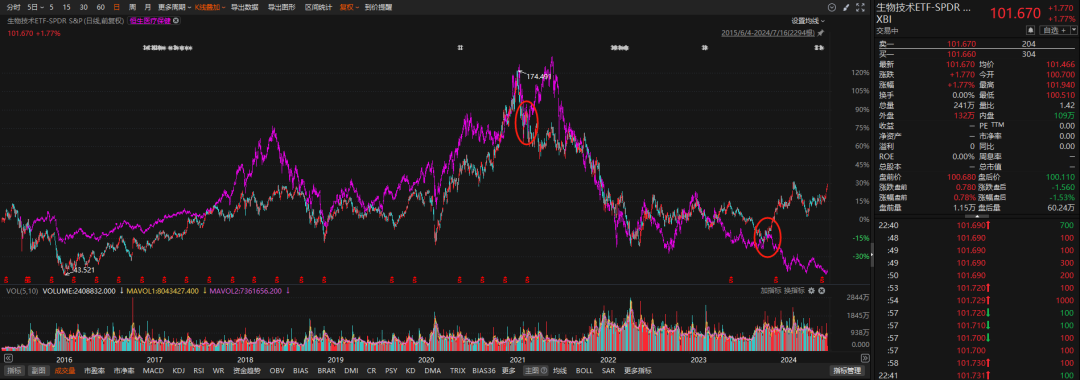Select KDJ indicator
Screen dimensions: 1080x380
(178, 370)
